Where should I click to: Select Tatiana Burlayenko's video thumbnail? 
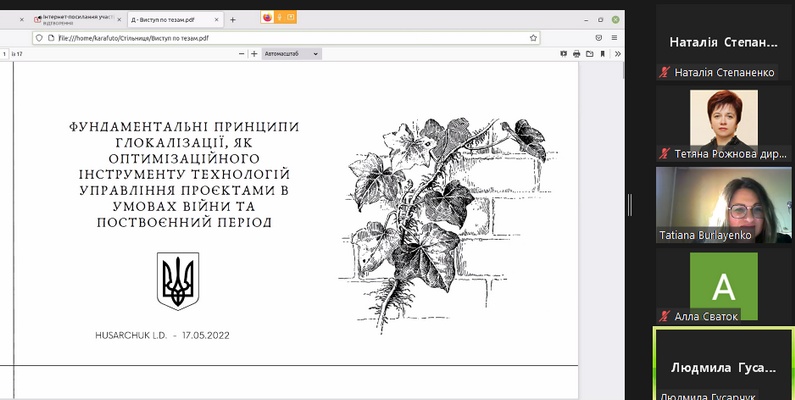(x=723, y=205)
